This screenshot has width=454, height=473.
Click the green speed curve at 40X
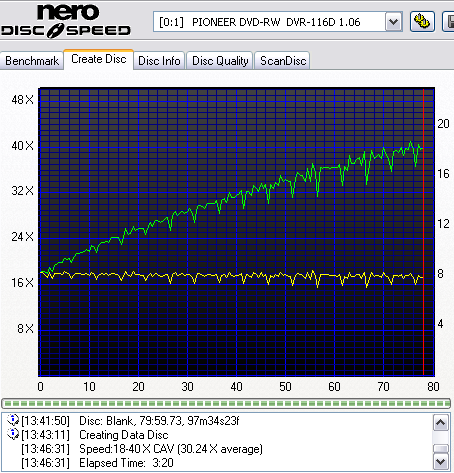pos(410,144)
